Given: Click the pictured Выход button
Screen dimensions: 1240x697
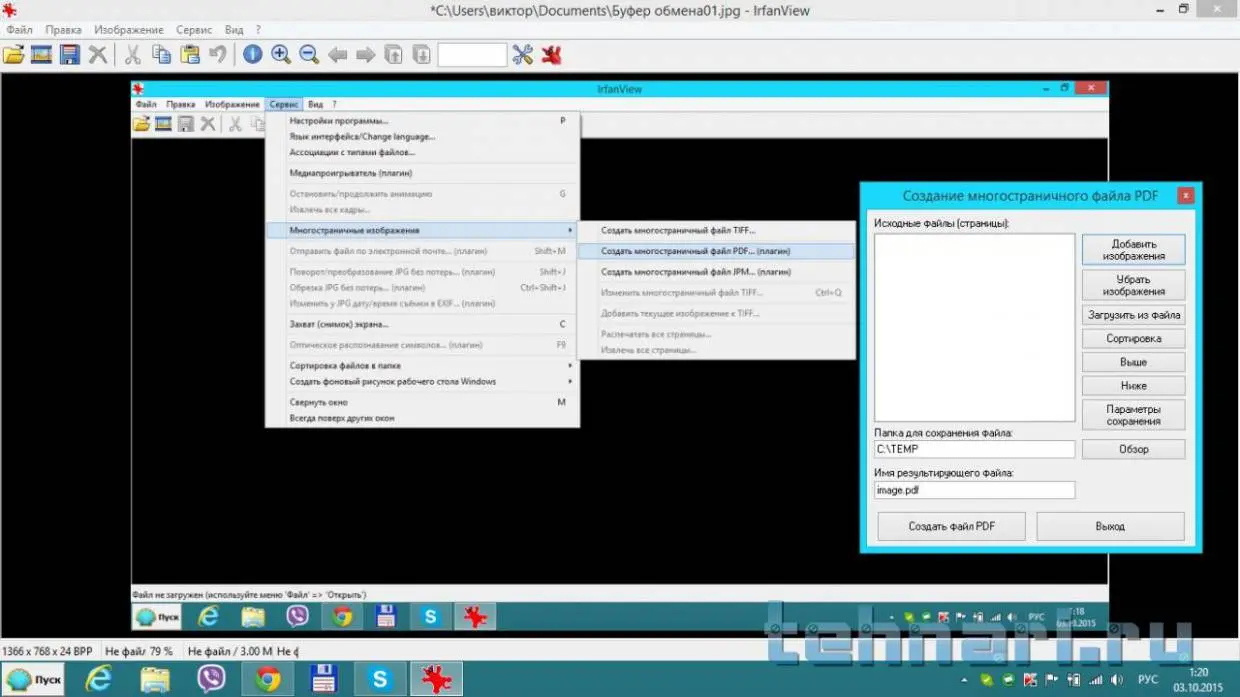Looking at the screenshot, I should 1110,526.
